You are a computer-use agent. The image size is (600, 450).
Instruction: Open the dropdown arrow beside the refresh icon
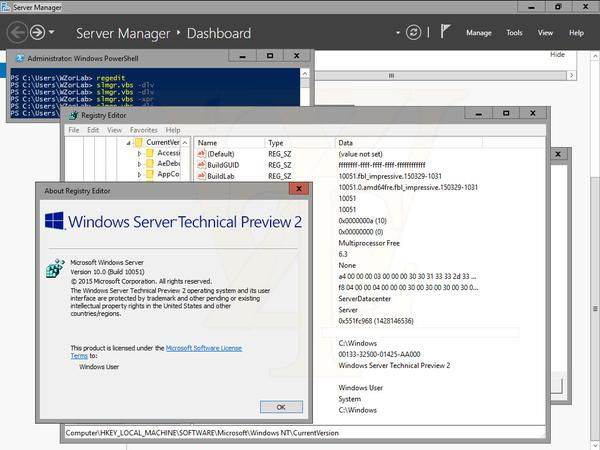point(398,33)
